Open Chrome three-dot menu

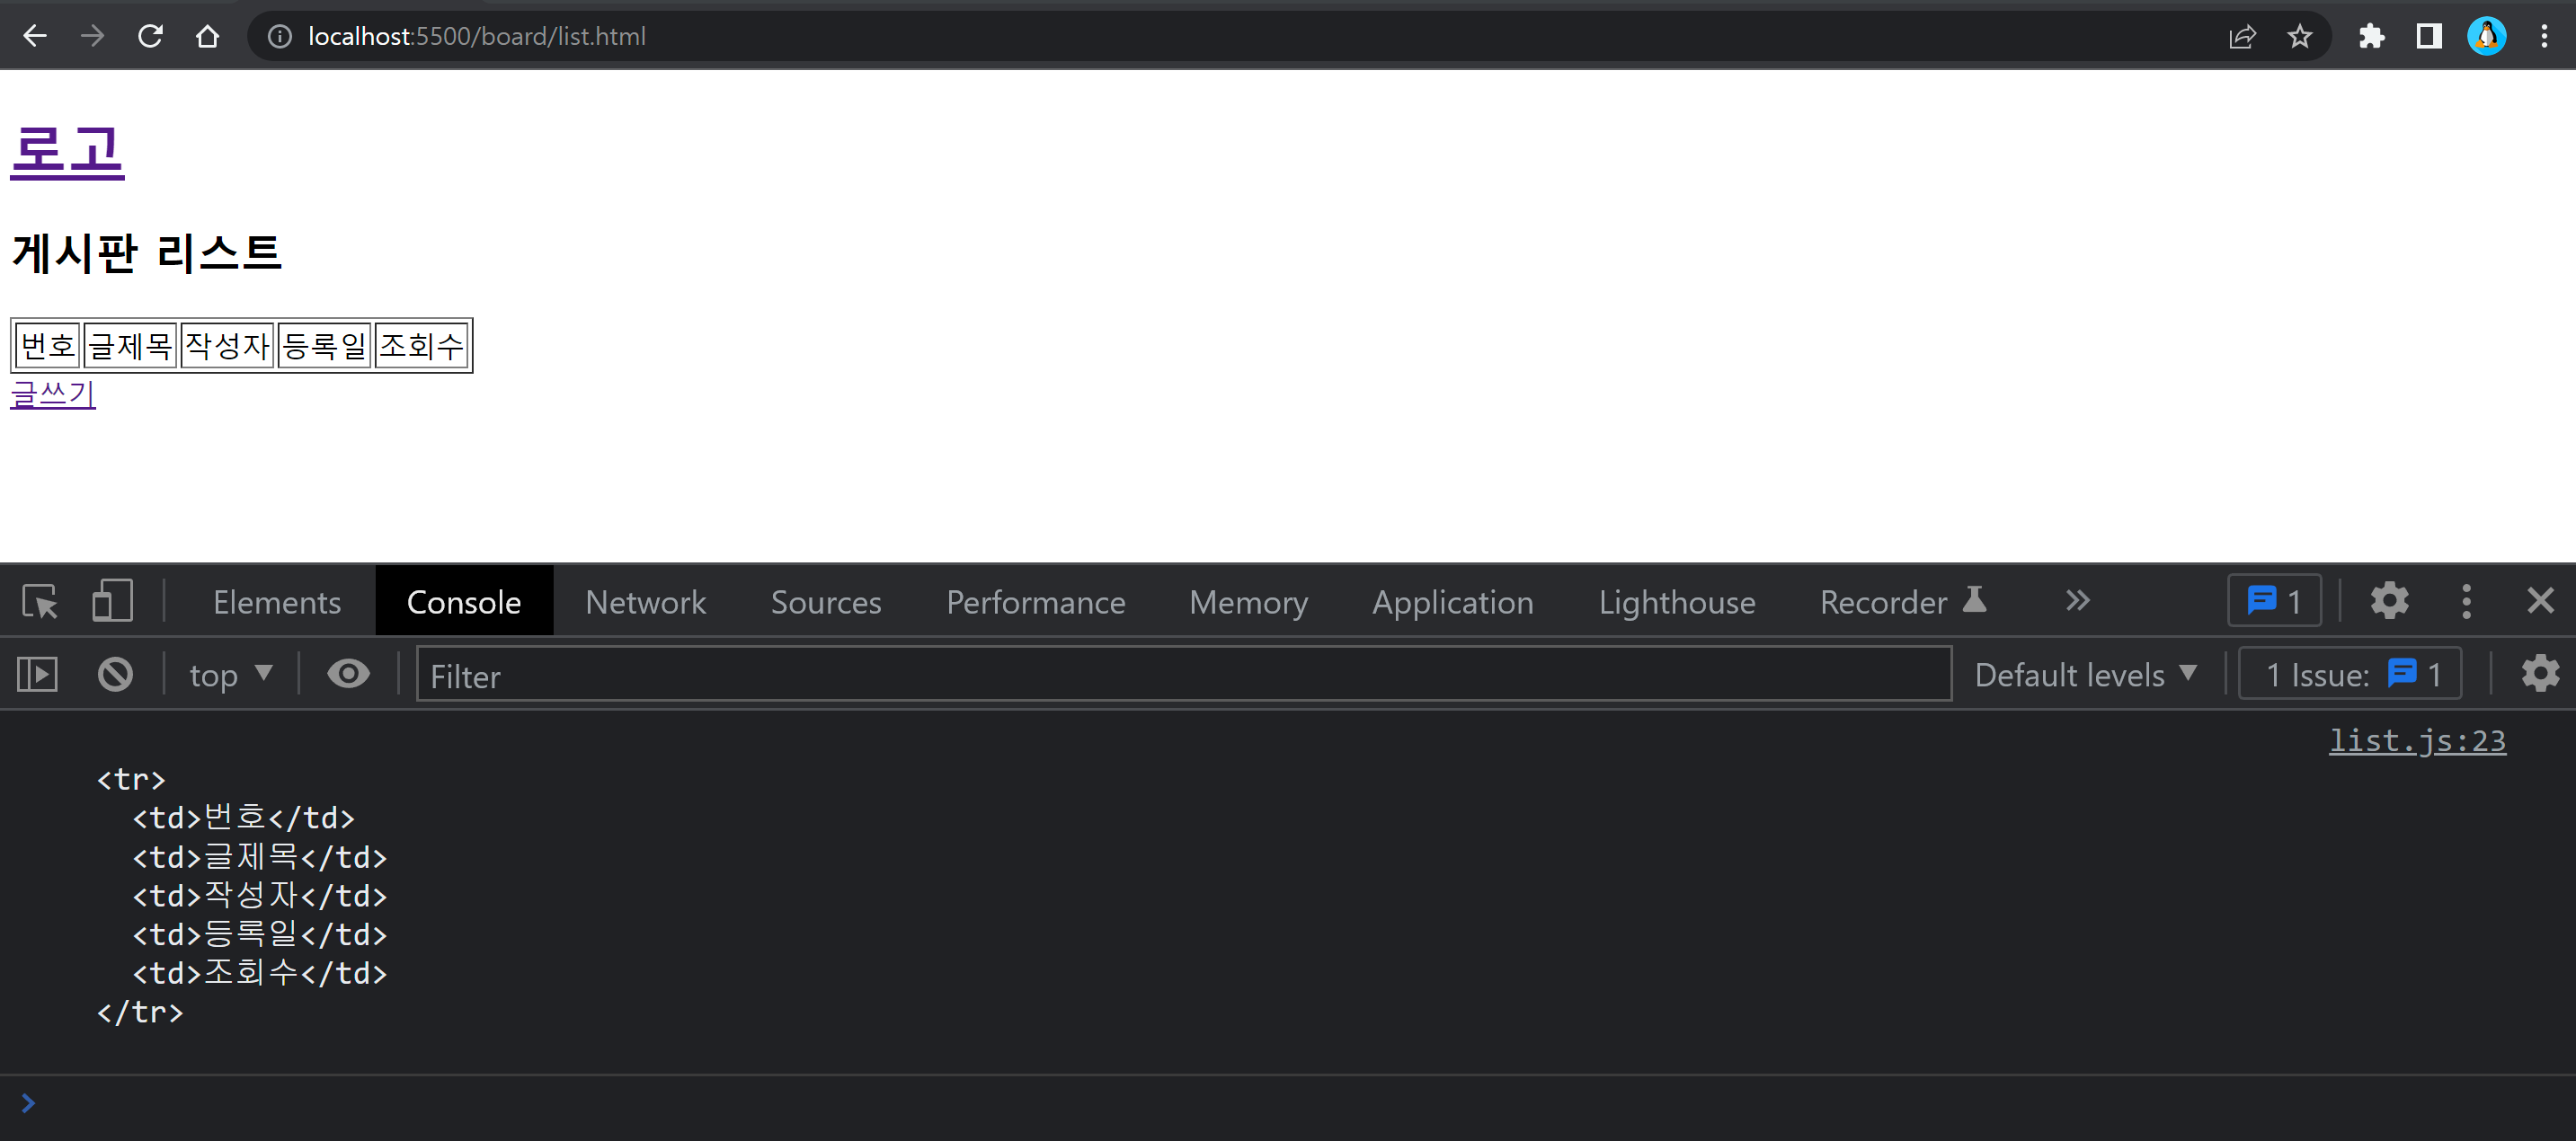2544,36
